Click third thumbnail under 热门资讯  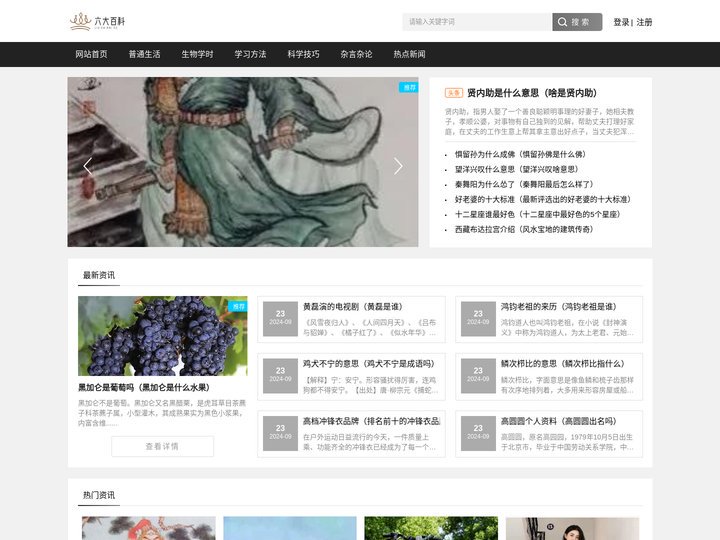pos(431,528)
